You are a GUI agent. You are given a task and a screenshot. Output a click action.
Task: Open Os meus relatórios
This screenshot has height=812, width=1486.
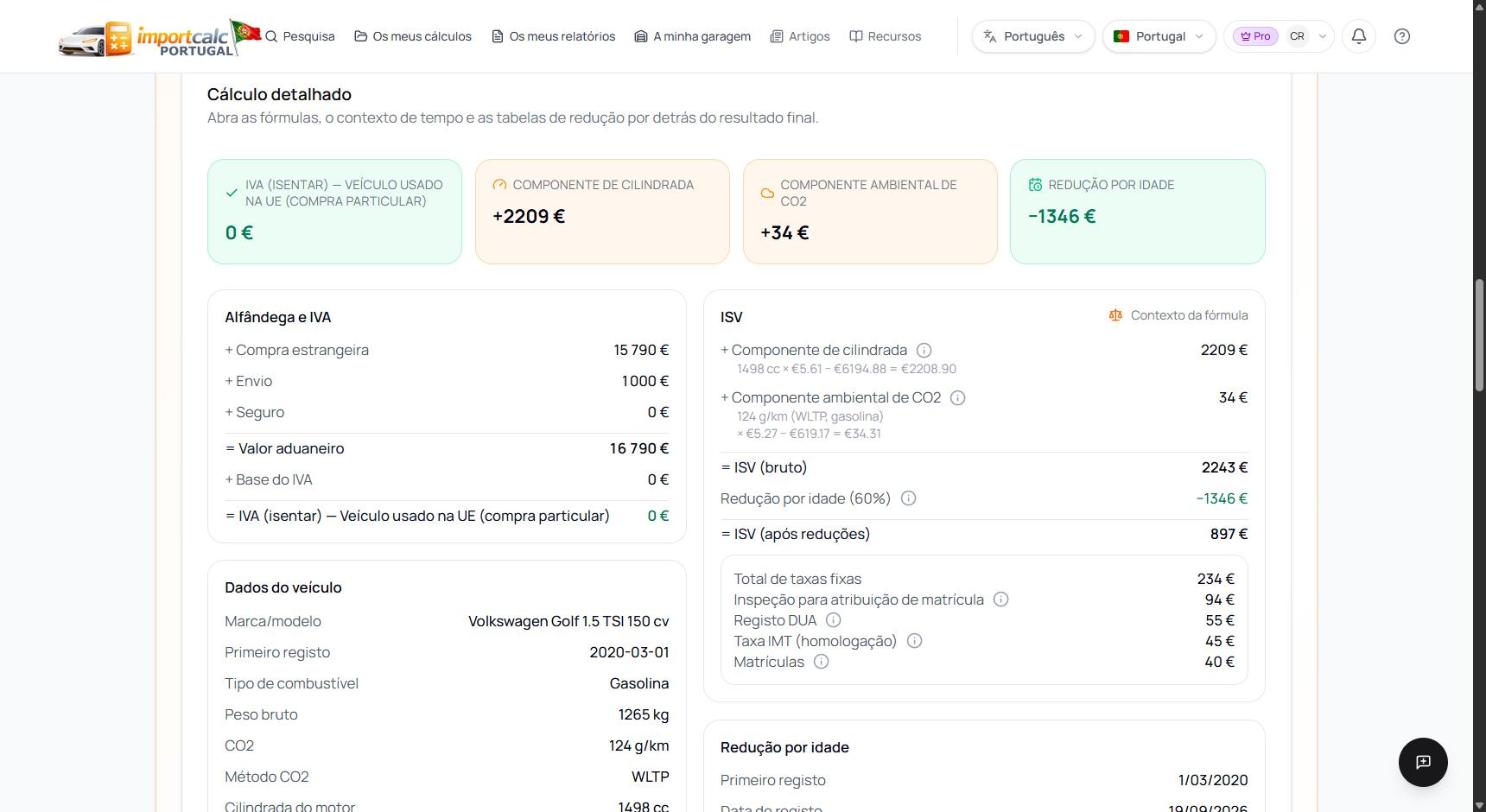click(x=553, y=36)
